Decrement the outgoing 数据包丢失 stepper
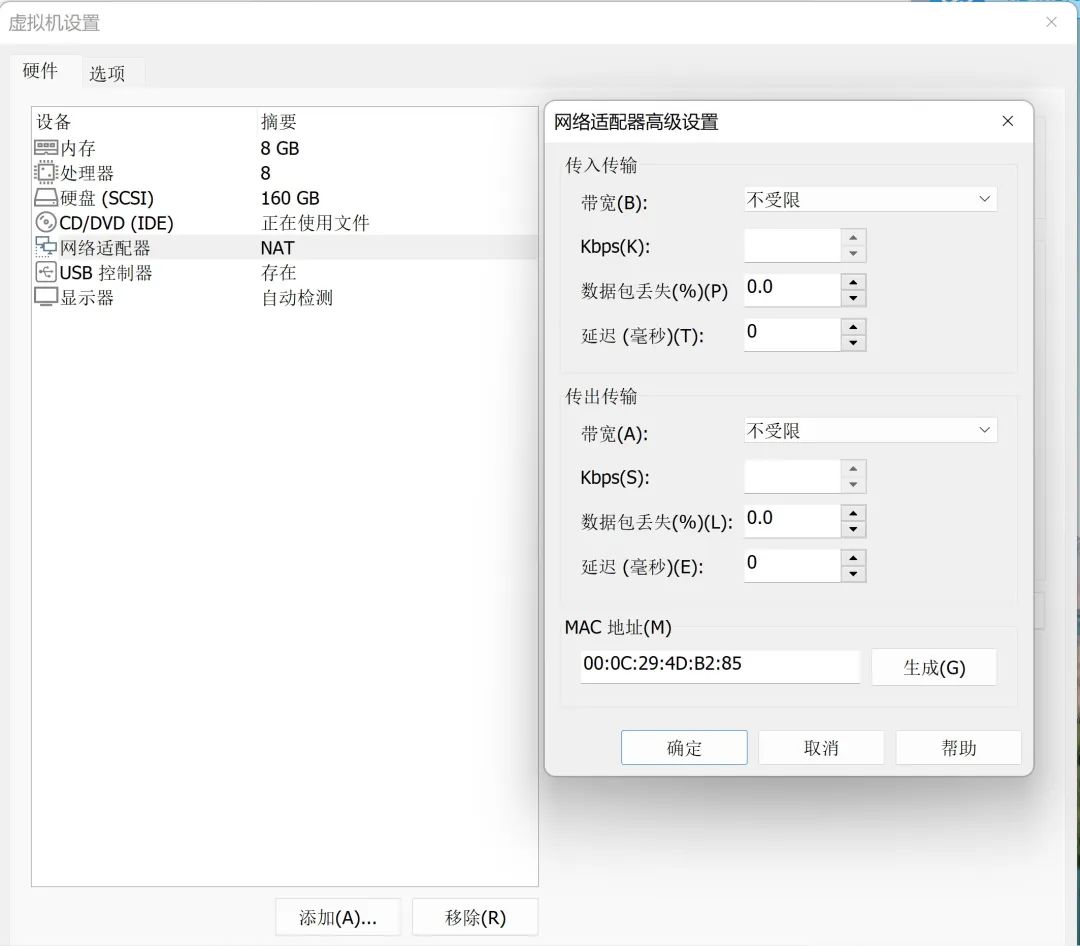 pos(851,527)
